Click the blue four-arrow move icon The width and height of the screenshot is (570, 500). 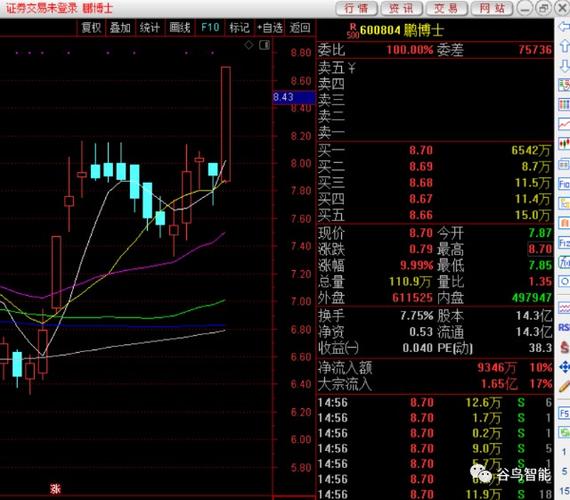click(564, 367)
